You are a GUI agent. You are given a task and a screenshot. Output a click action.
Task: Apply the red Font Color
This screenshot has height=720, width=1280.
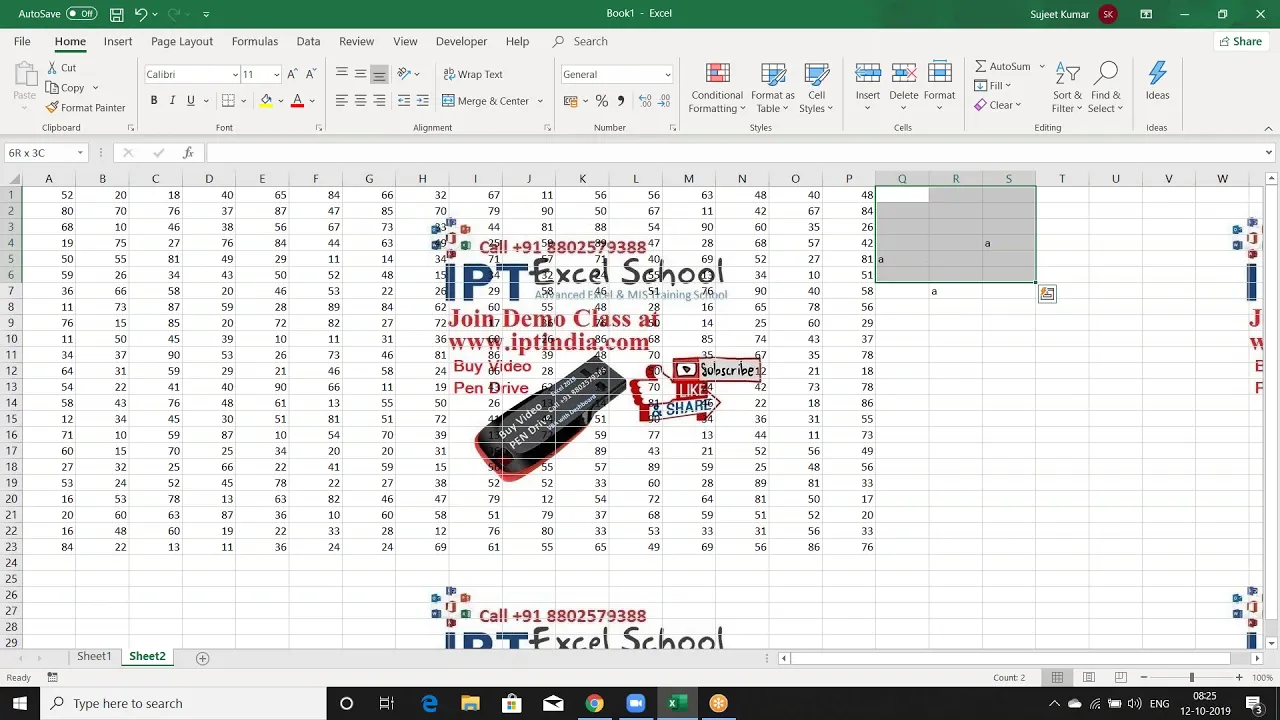(x=297, y=101)
